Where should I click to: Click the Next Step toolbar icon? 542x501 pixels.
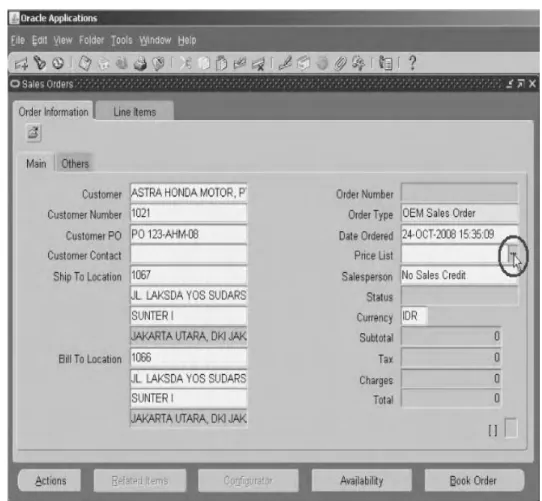pos(103,64)
